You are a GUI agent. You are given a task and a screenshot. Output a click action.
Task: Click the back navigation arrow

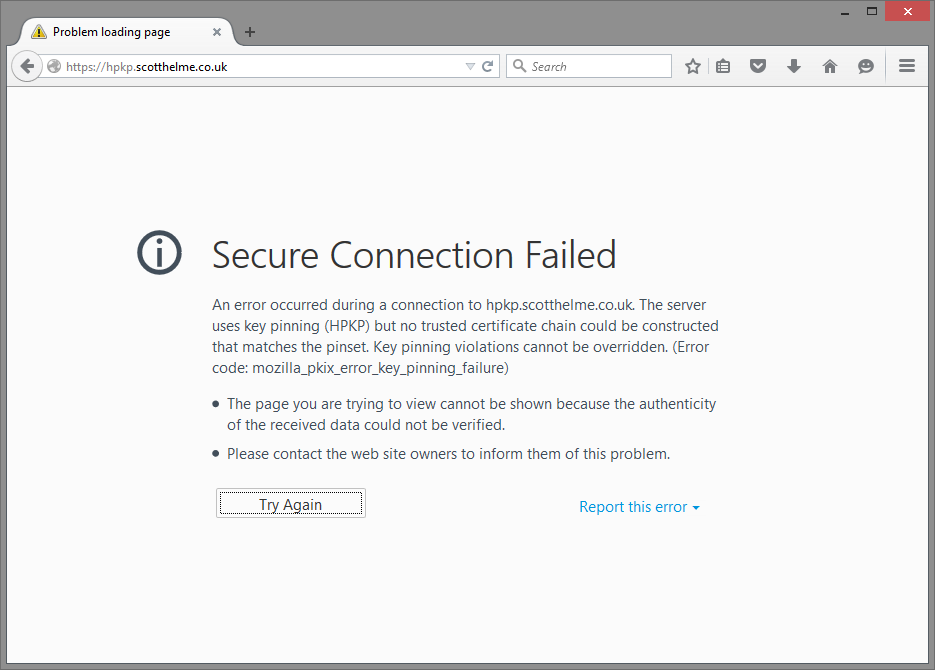(26, 66)
